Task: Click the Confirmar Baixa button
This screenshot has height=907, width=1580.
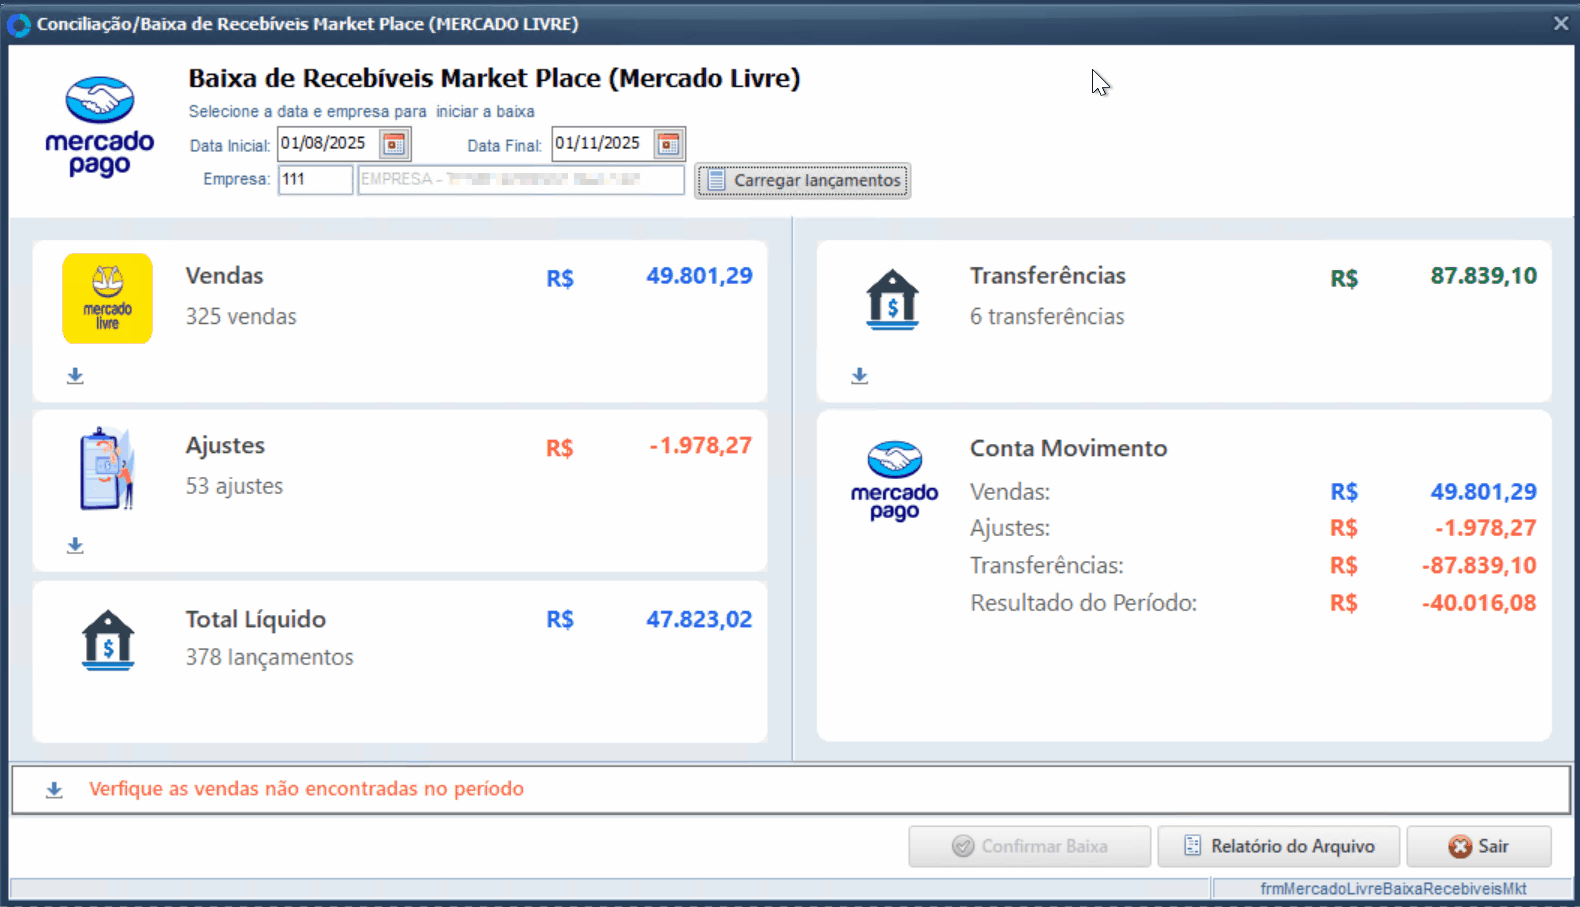Action: point(1029,846)
